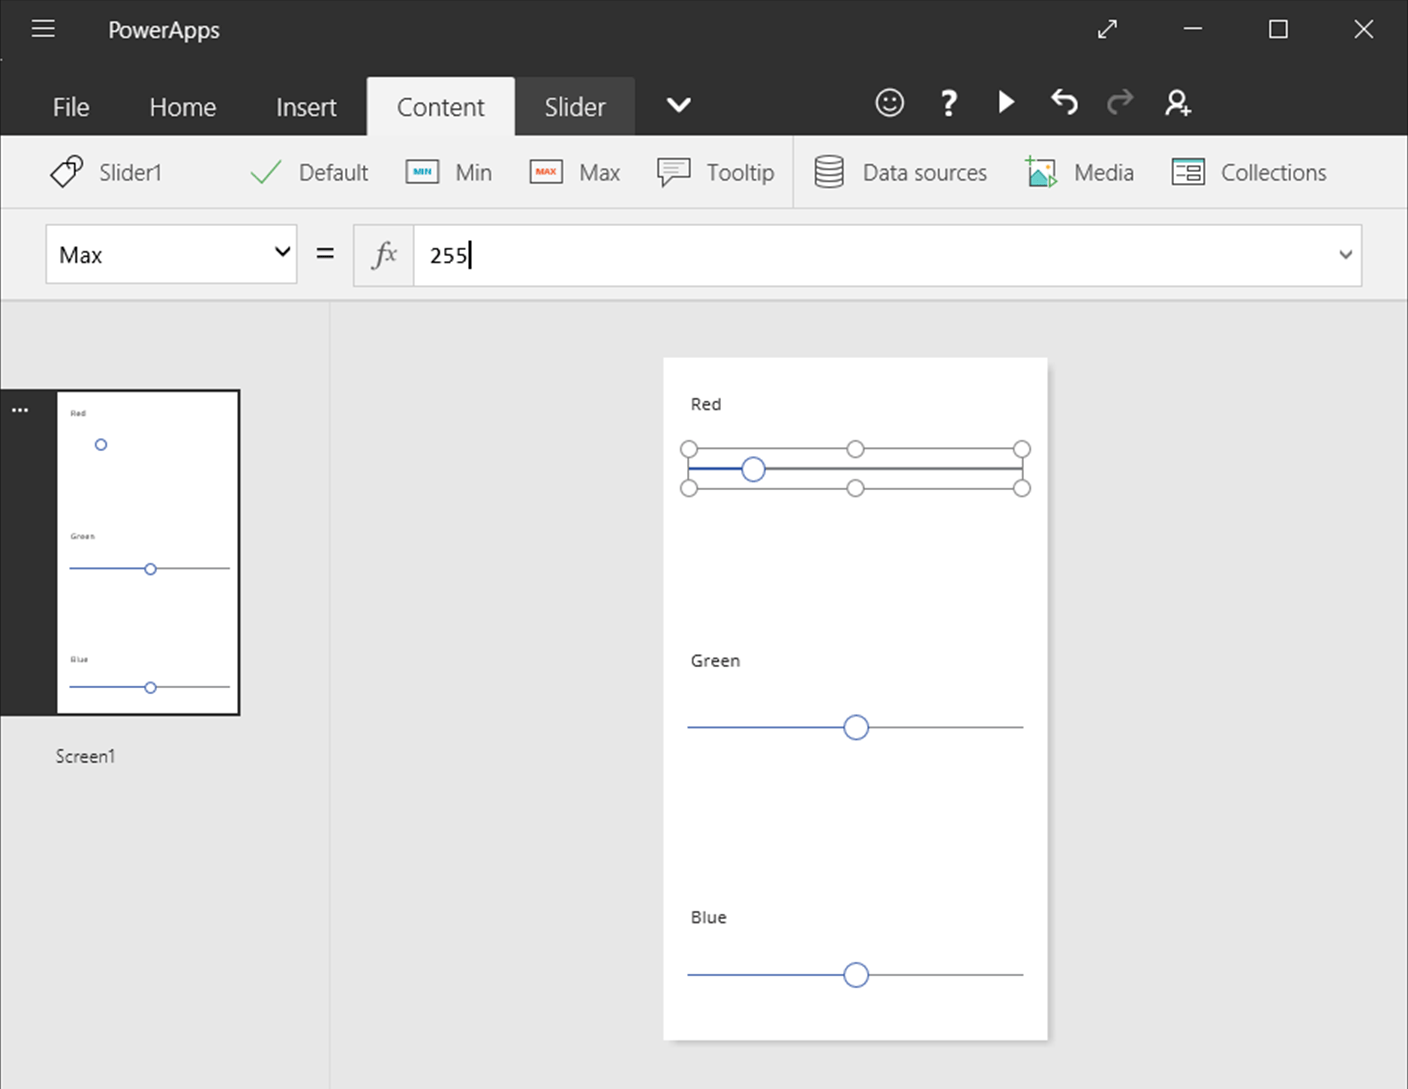Run the app with the Preview play icon
Viewport: 1408px width, 1089px height.
point(1005,103)
